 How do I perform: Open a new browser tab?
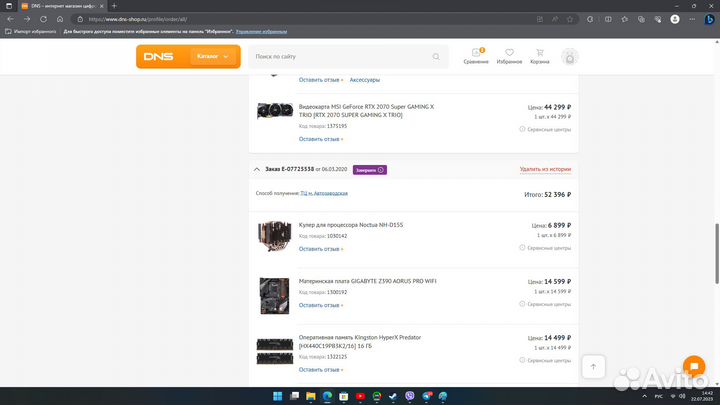[114, 6]
